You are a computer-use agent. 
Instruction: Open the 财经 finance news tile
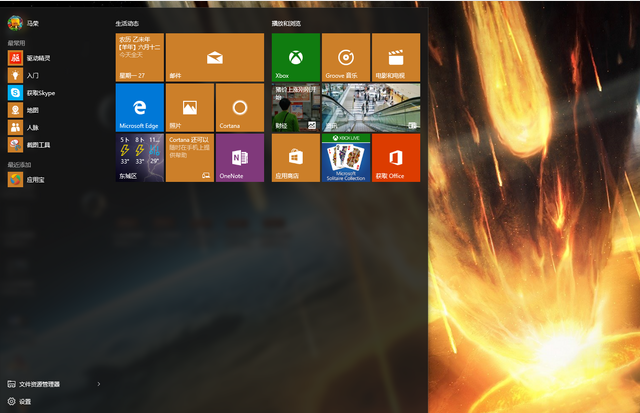296,107
